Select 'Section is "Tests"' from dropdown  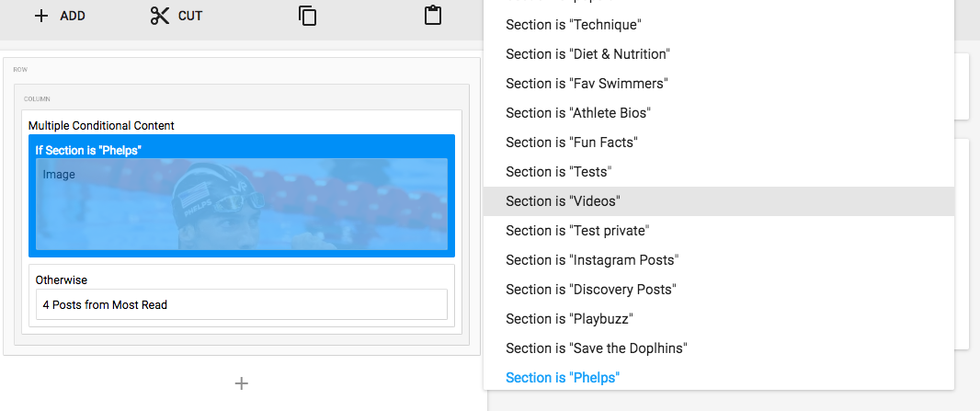(x=558, y=172)
